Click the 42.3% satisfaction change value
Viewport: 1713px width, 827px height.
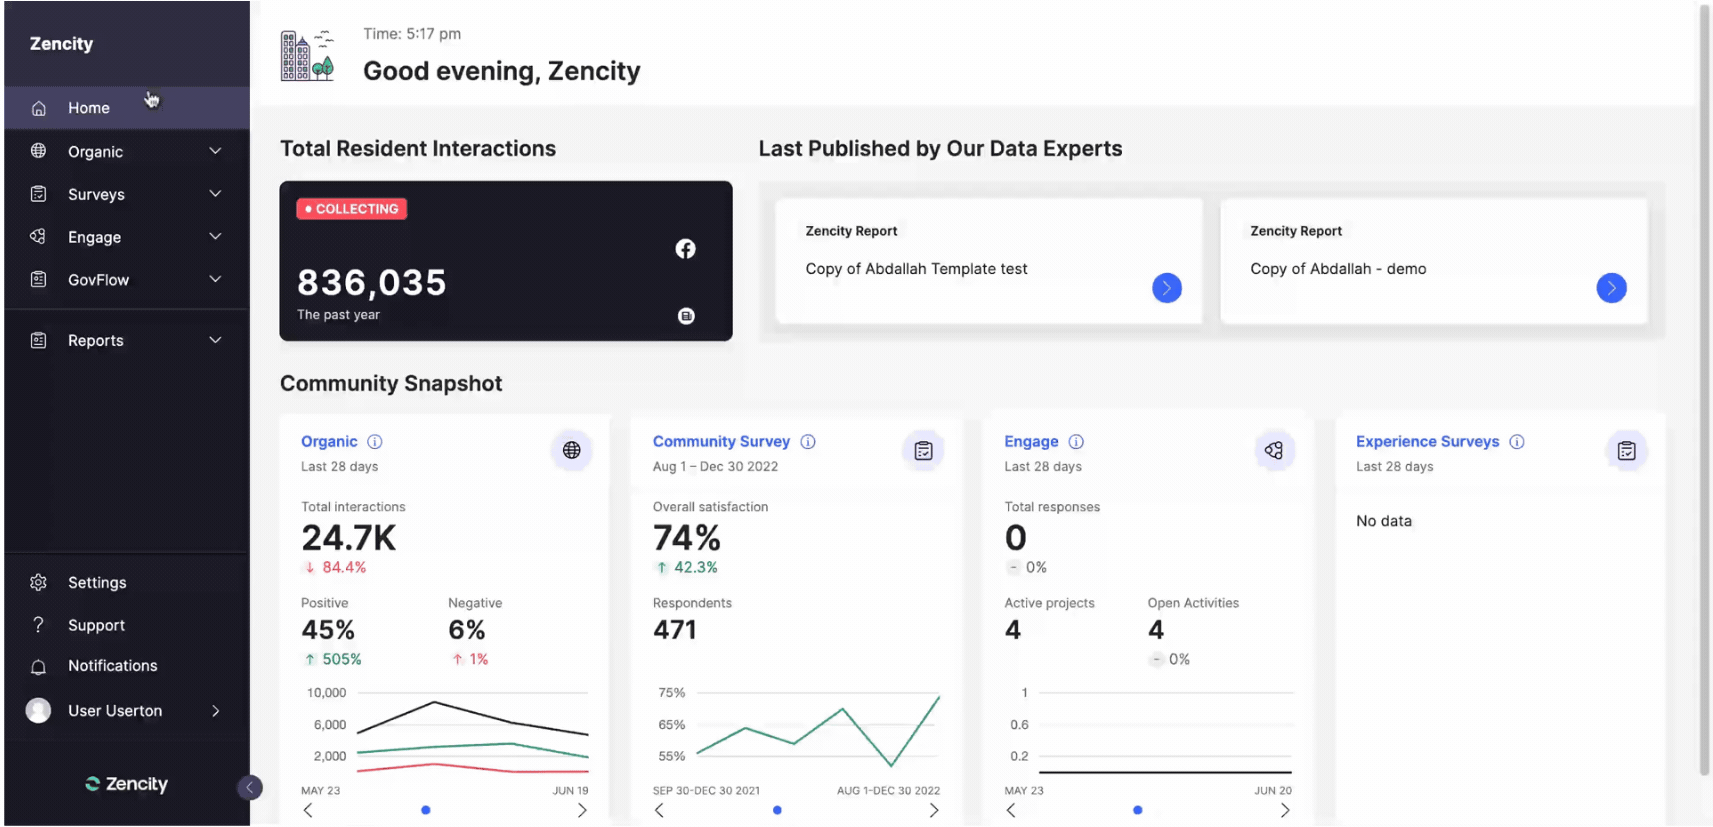[696, 567]
